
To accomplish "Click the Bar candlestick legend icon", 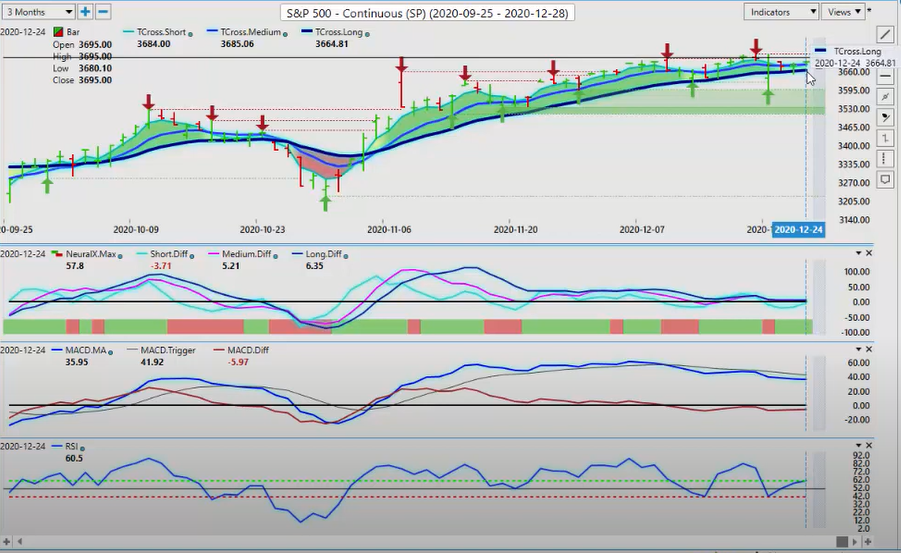I will pyautogui.click(x=58, y=32).
